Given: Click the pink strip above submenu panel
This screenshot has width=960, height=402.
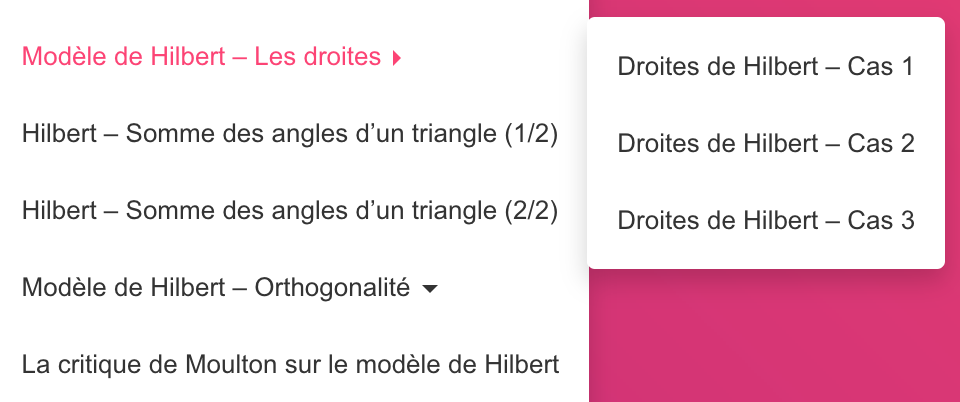Looking at the screenshot, I should click(771, 8).
